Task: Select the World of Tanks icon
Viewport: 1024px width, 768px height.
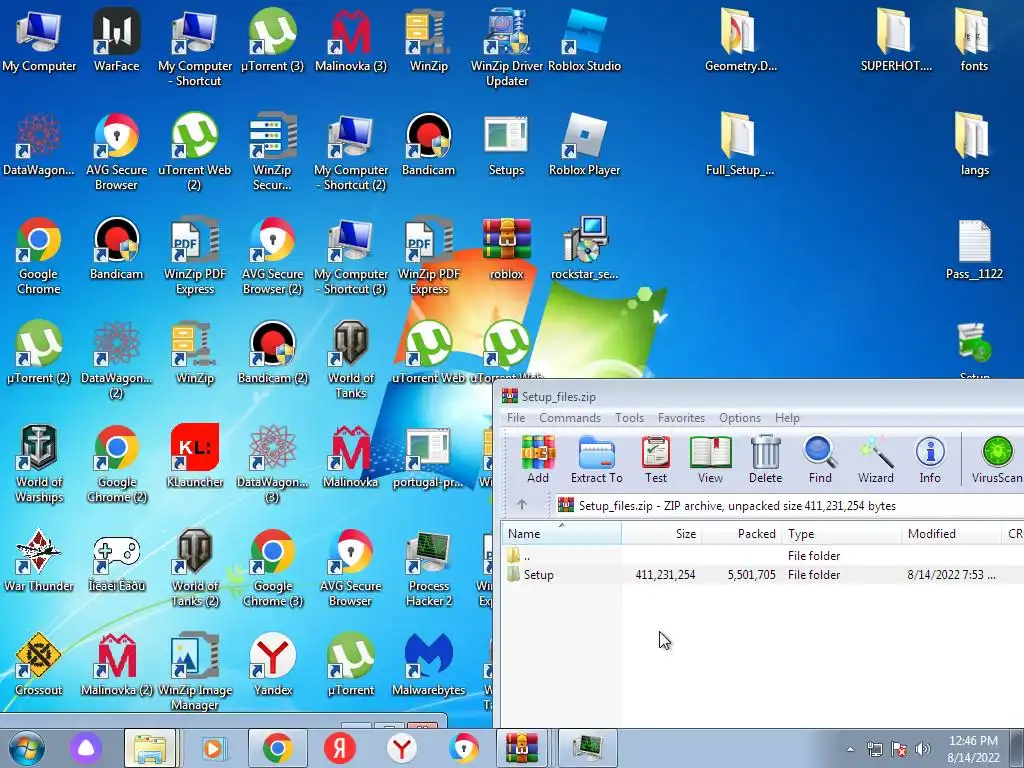Action: click(x=351, y=360)
